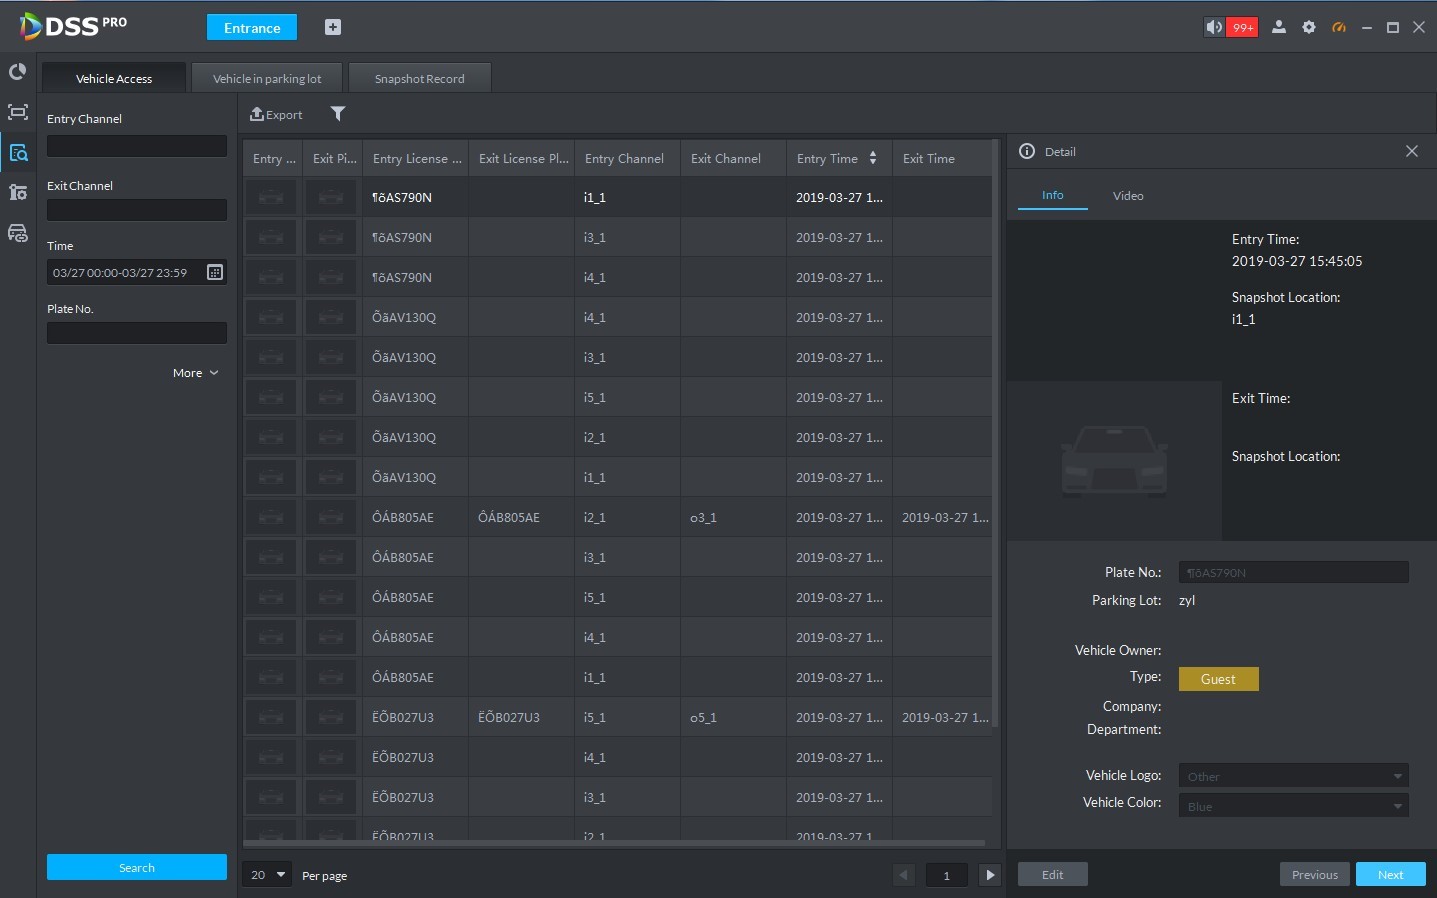Sort the table by Entry Time
The height and width of the screenshot is (898, 1437).
click(x=873, y=158)
